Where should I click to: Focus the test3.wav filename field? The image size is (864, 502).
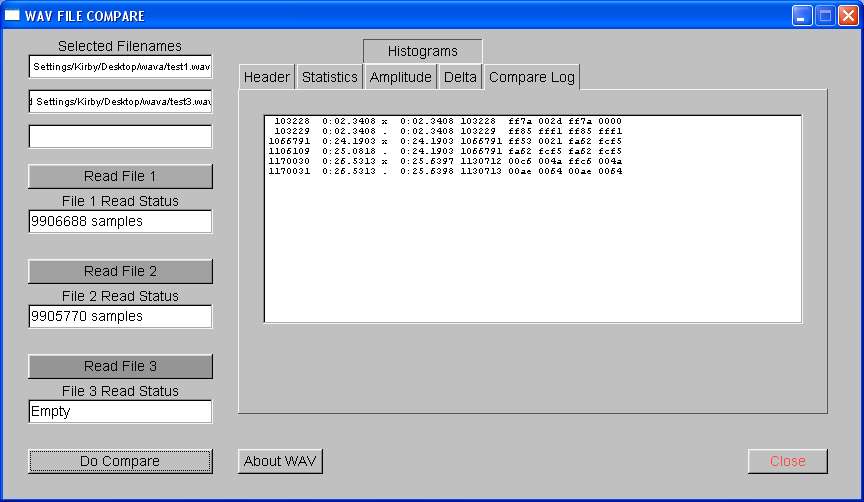tap(120, 102)
